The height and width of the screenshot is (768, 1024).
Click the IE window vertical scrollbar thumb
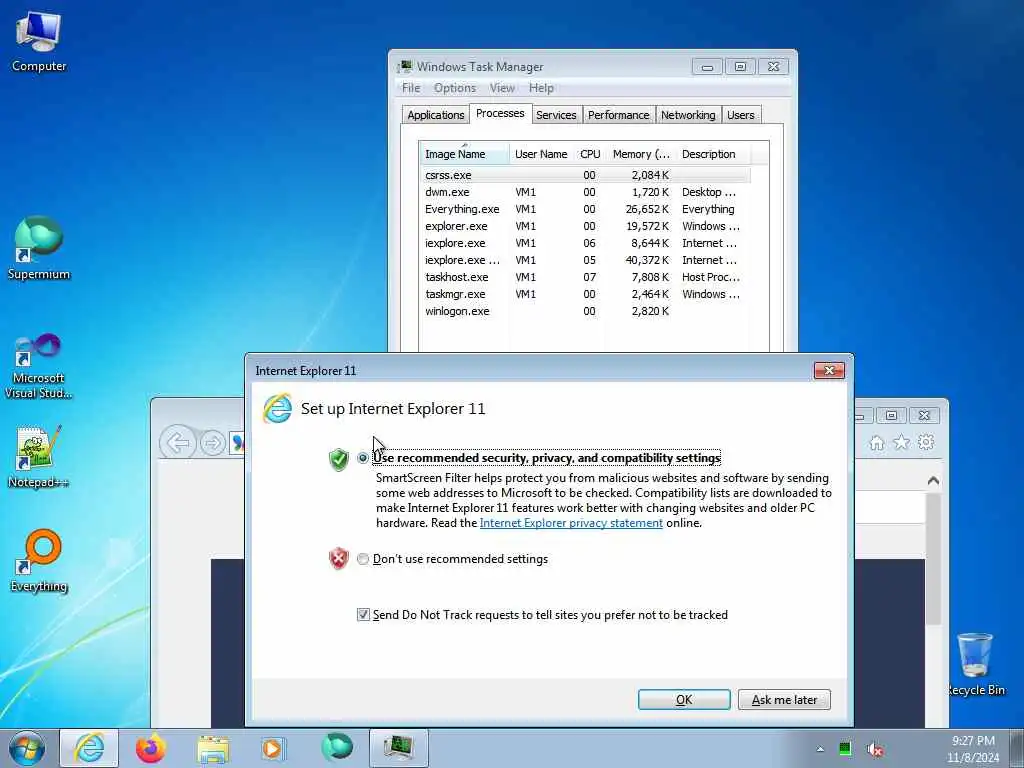click(x=933, y=558)
